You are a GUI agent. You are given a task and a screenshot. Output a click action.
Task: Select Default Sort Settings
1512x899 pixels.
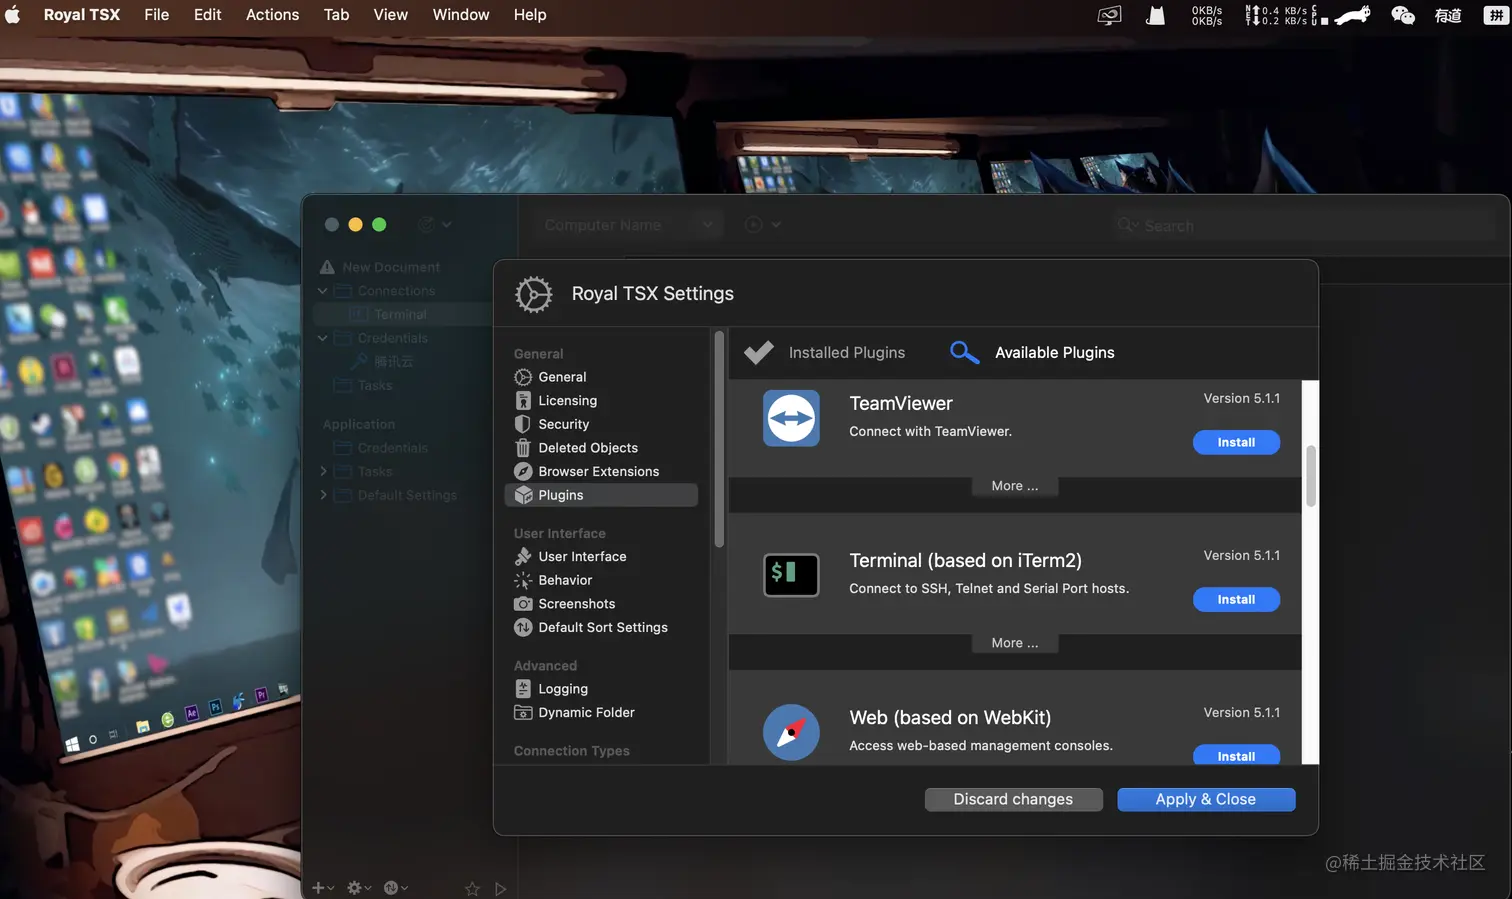(601, 628)
